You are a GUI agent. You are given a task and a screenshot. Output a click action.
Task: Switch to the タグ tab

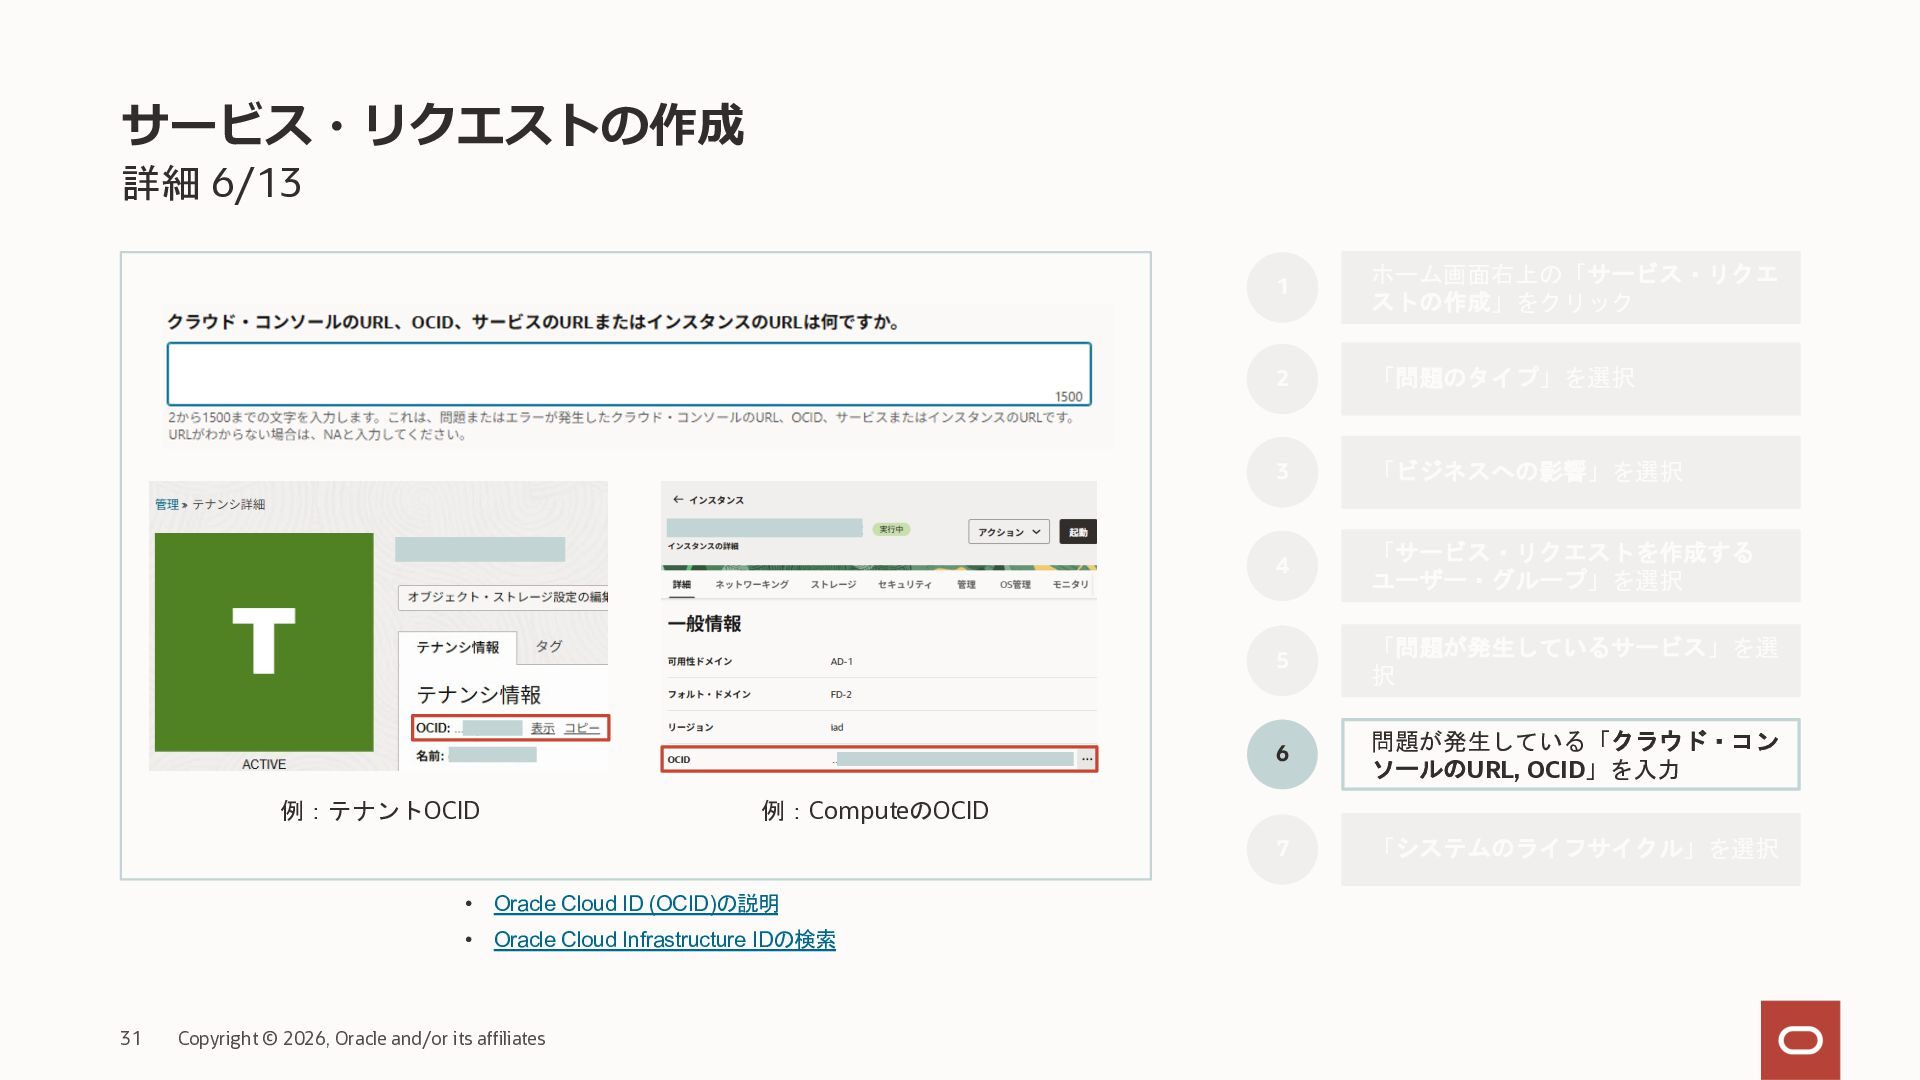[x=548, y=646]
